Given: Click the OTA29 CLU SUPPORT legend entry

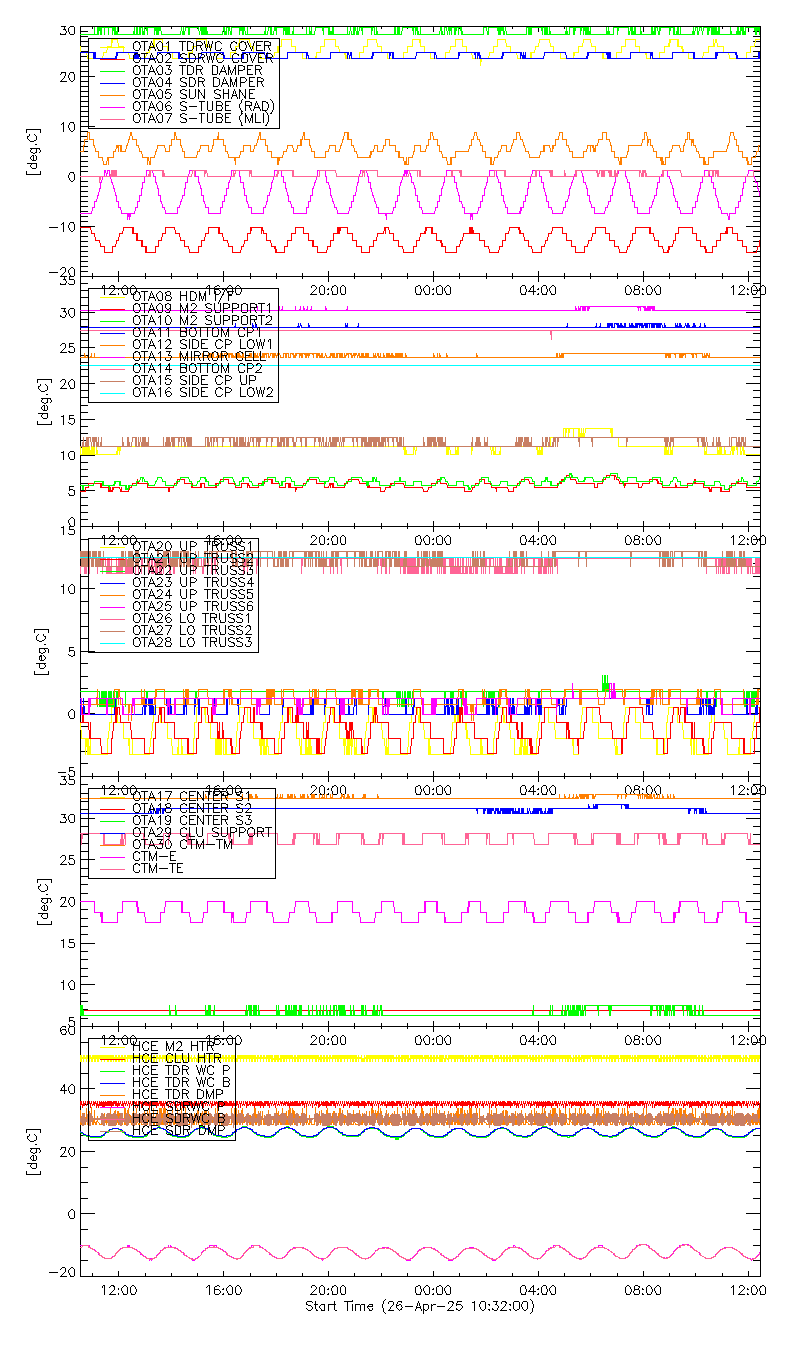Looking at the screenshot, I should (x=202, y=832).
